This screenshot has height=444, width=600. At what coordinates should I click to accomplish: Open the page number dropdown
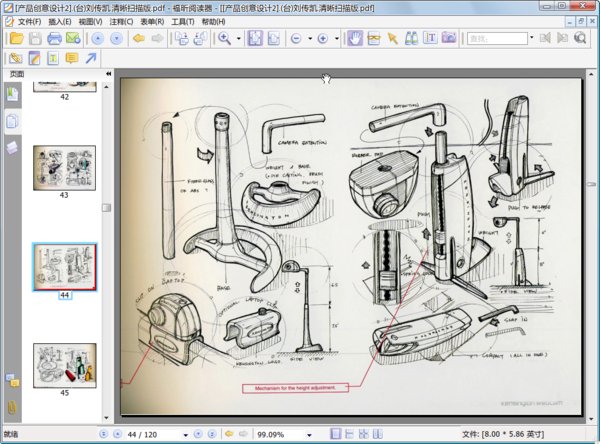(x=184, y=435)
